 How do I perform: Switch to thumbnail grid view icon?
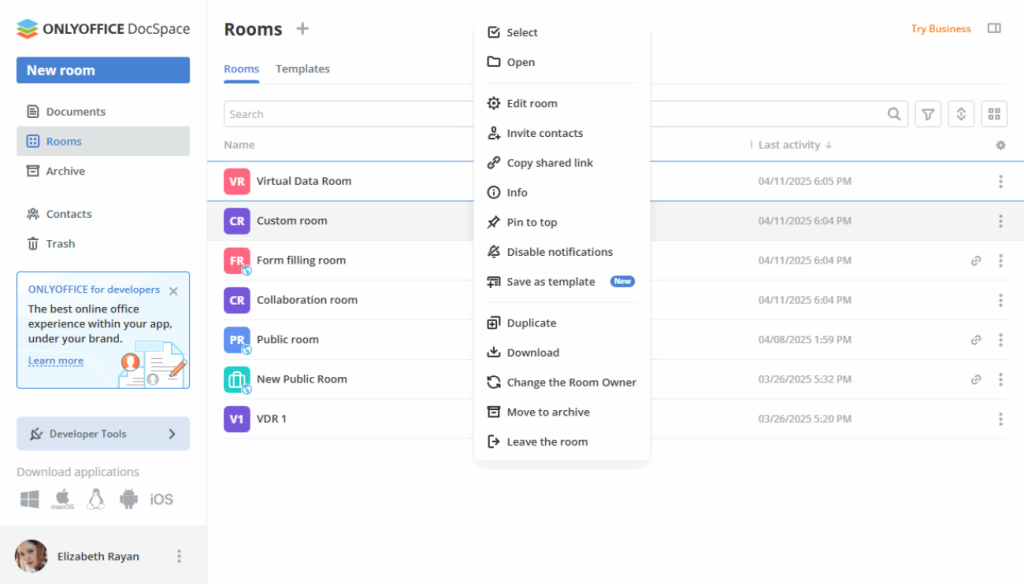[x=993, y=113]
